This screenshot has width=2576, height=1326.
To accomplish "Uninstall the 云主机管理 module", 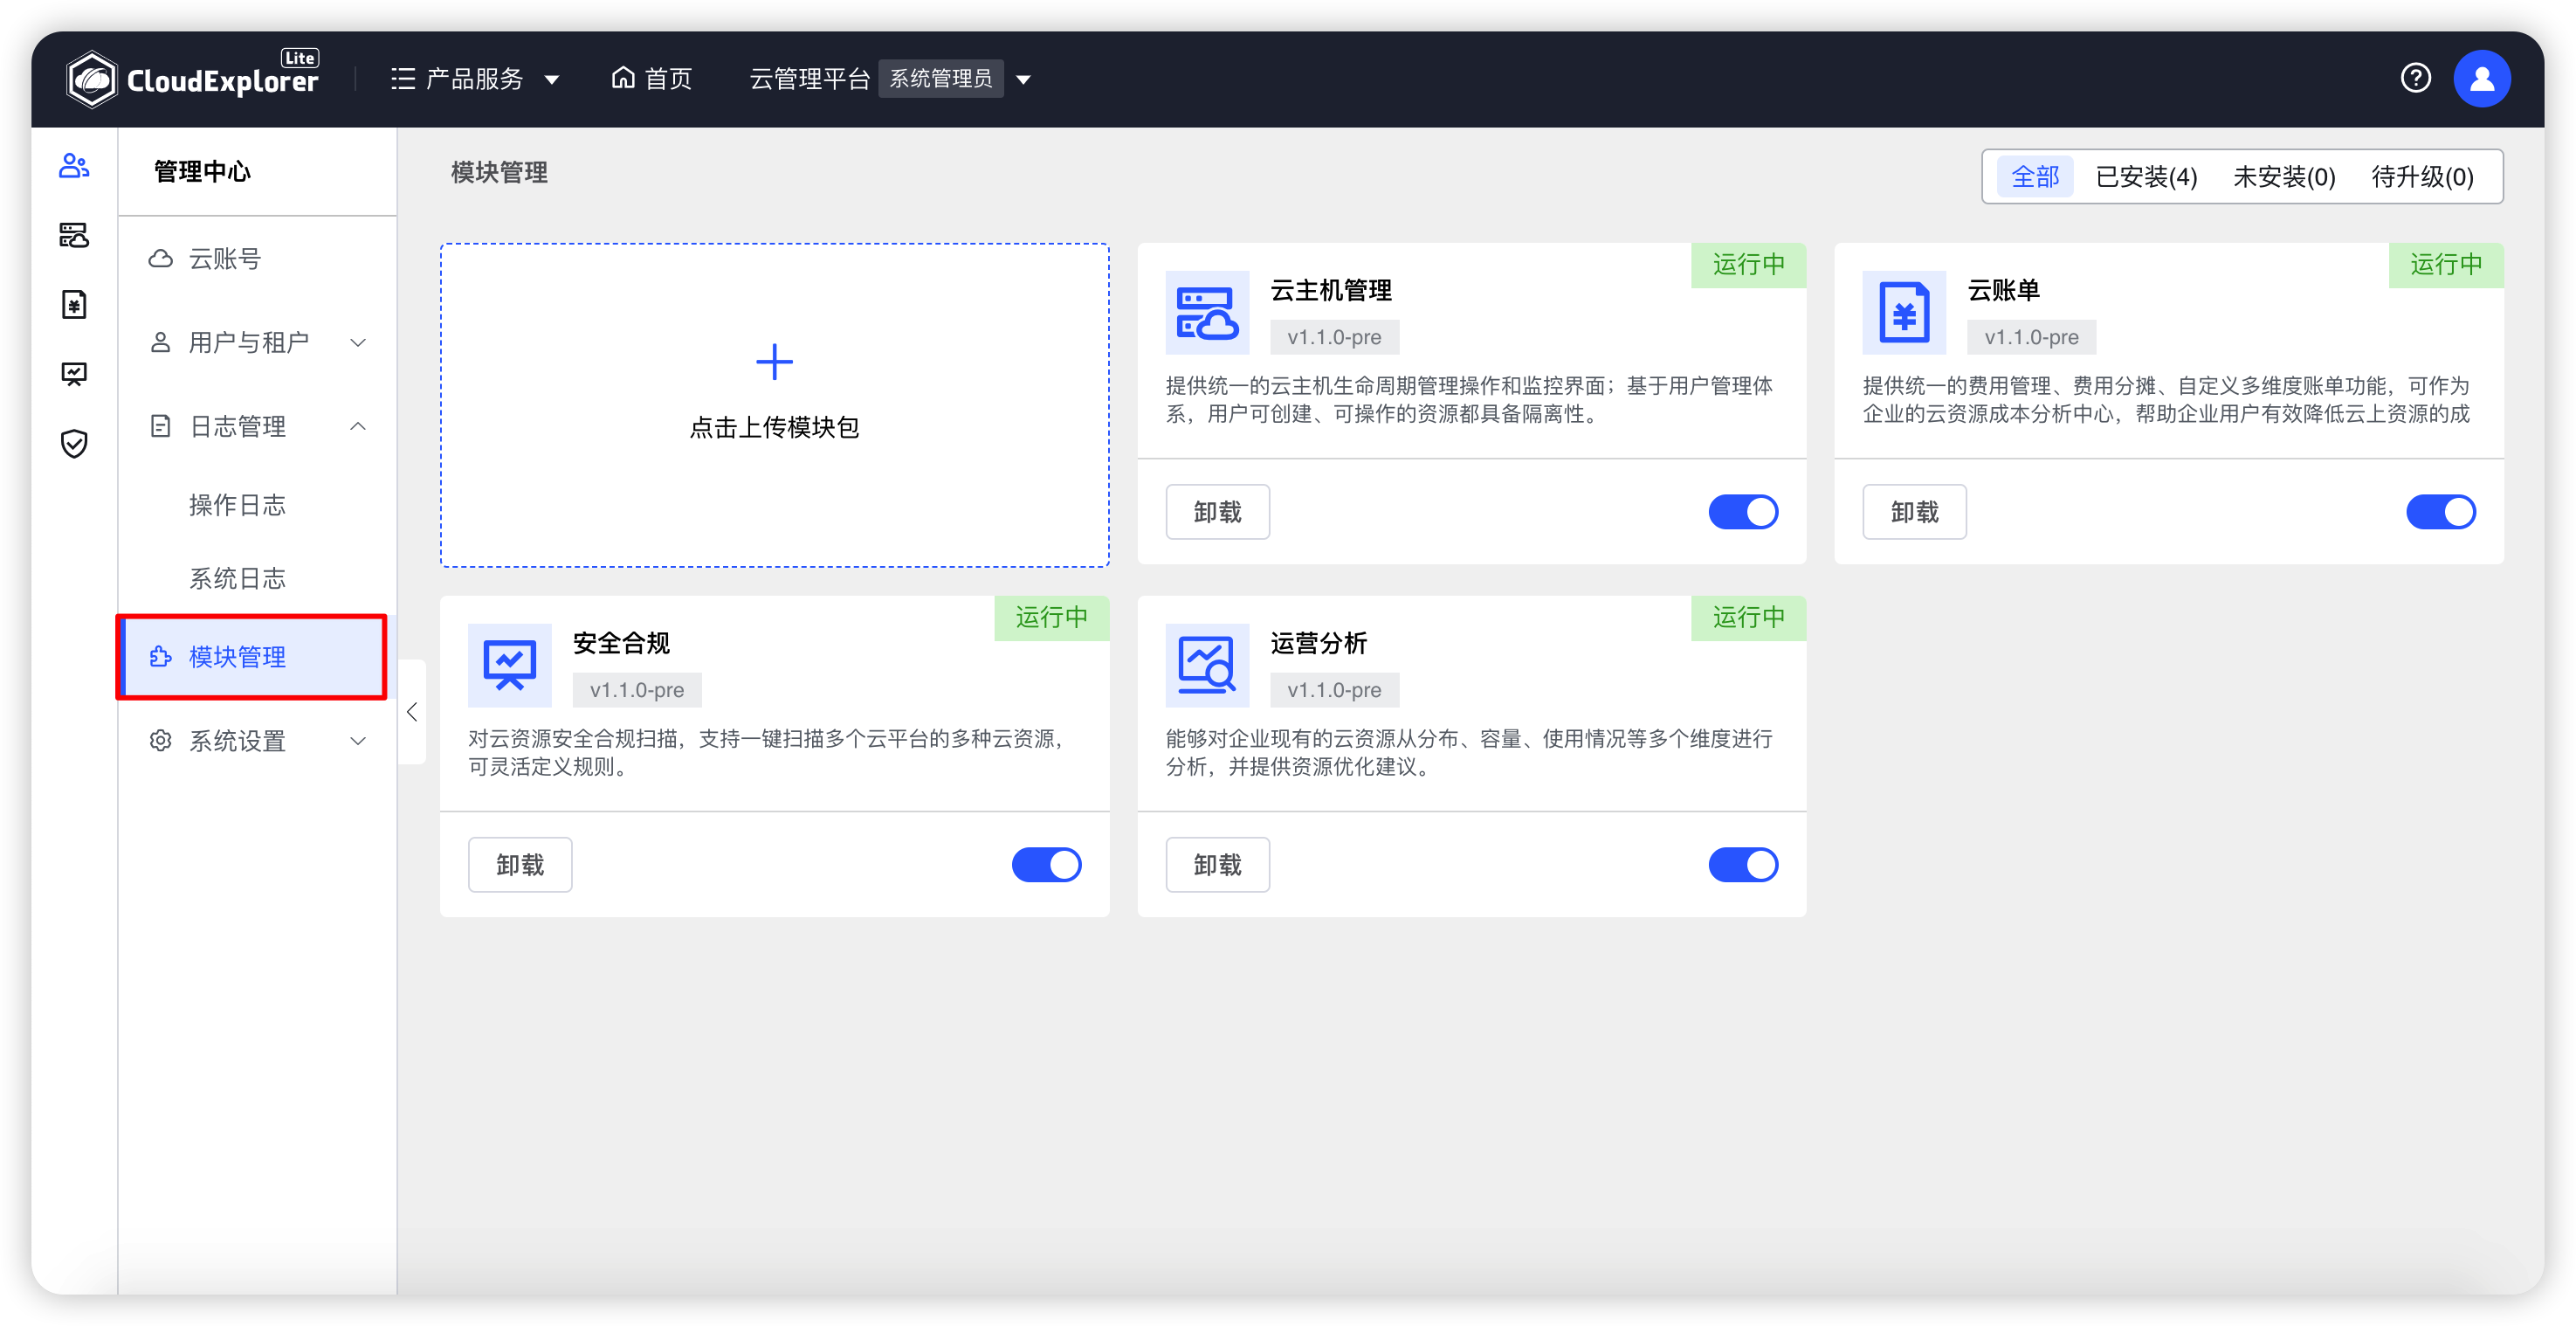I will (1217, 512).
